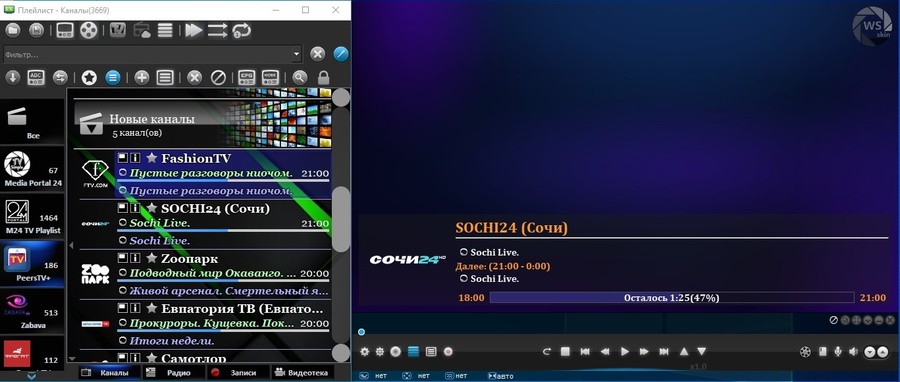Viewport: 900px width, 382px height.
Task: Toggle repeat-one loop icon in top toolbar
Action: coord(242,30)
